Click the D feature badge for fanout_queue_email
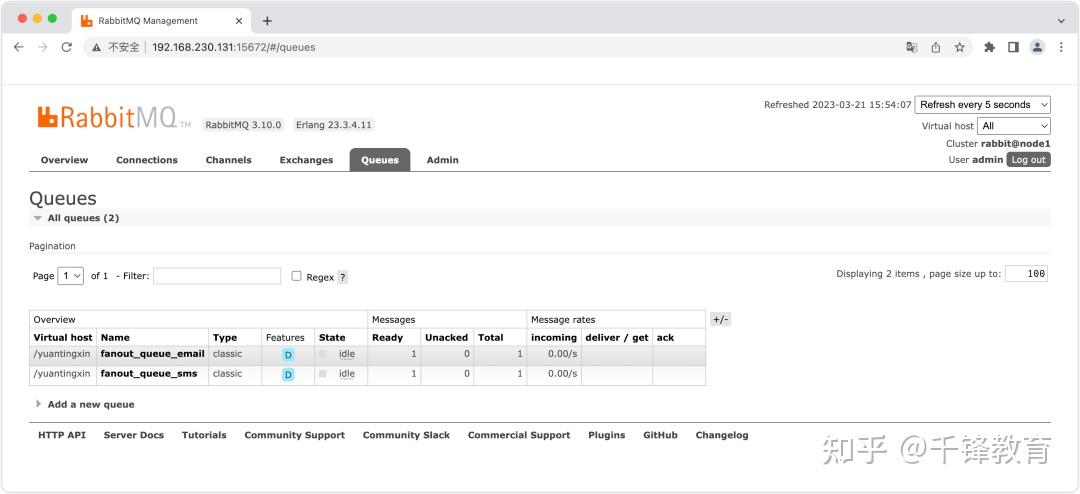 point(288,354)
